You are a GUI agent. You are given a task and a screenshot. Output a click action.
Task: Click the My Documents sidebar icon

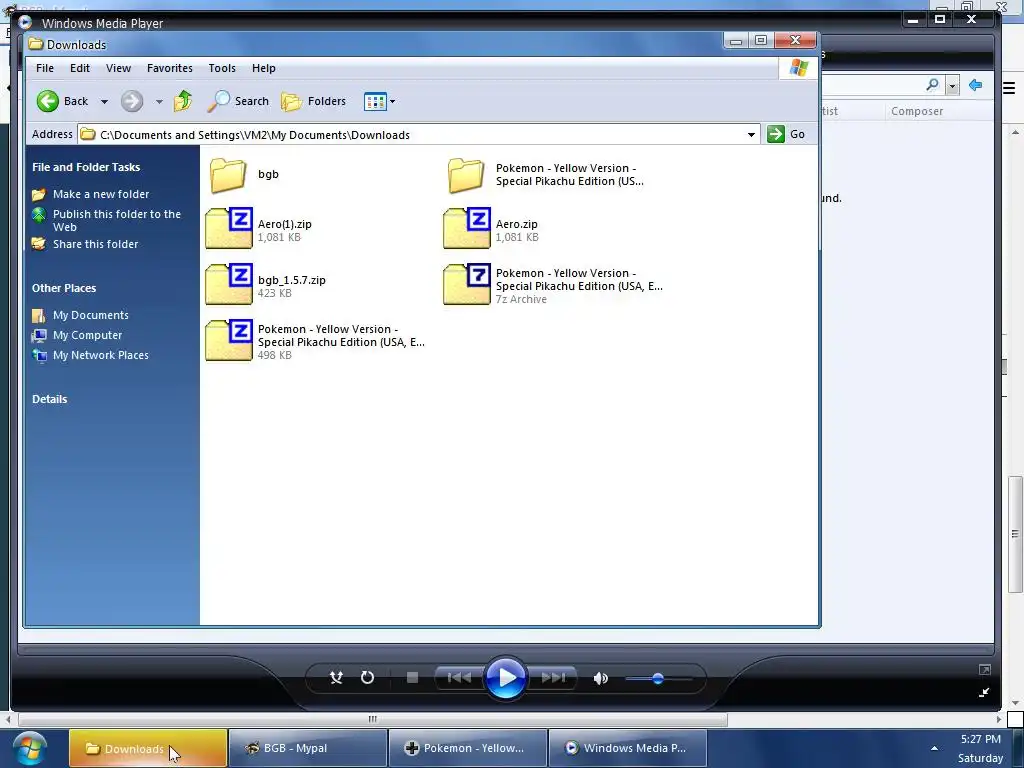39,315
